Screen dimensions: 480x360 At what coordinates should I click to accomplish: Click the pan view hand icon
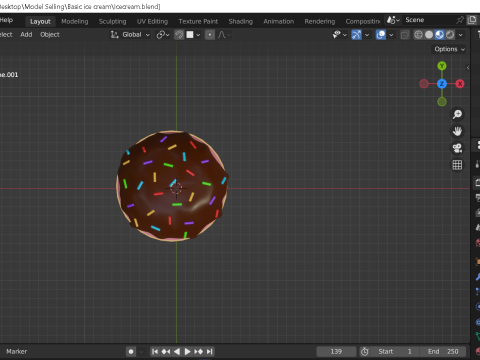(x=457, y=131)
